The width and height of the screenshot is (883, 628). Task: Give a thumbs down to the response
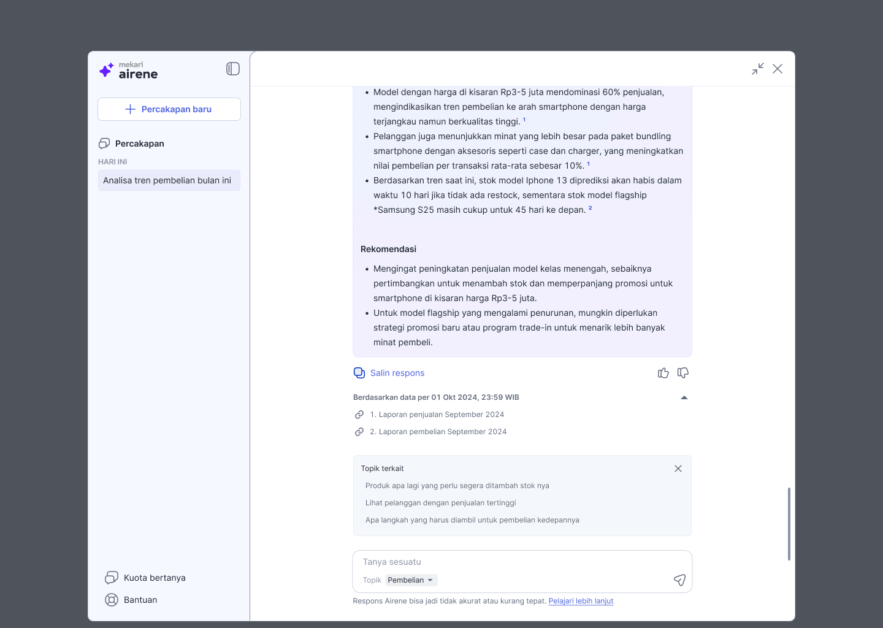click(x=683, y=373)
